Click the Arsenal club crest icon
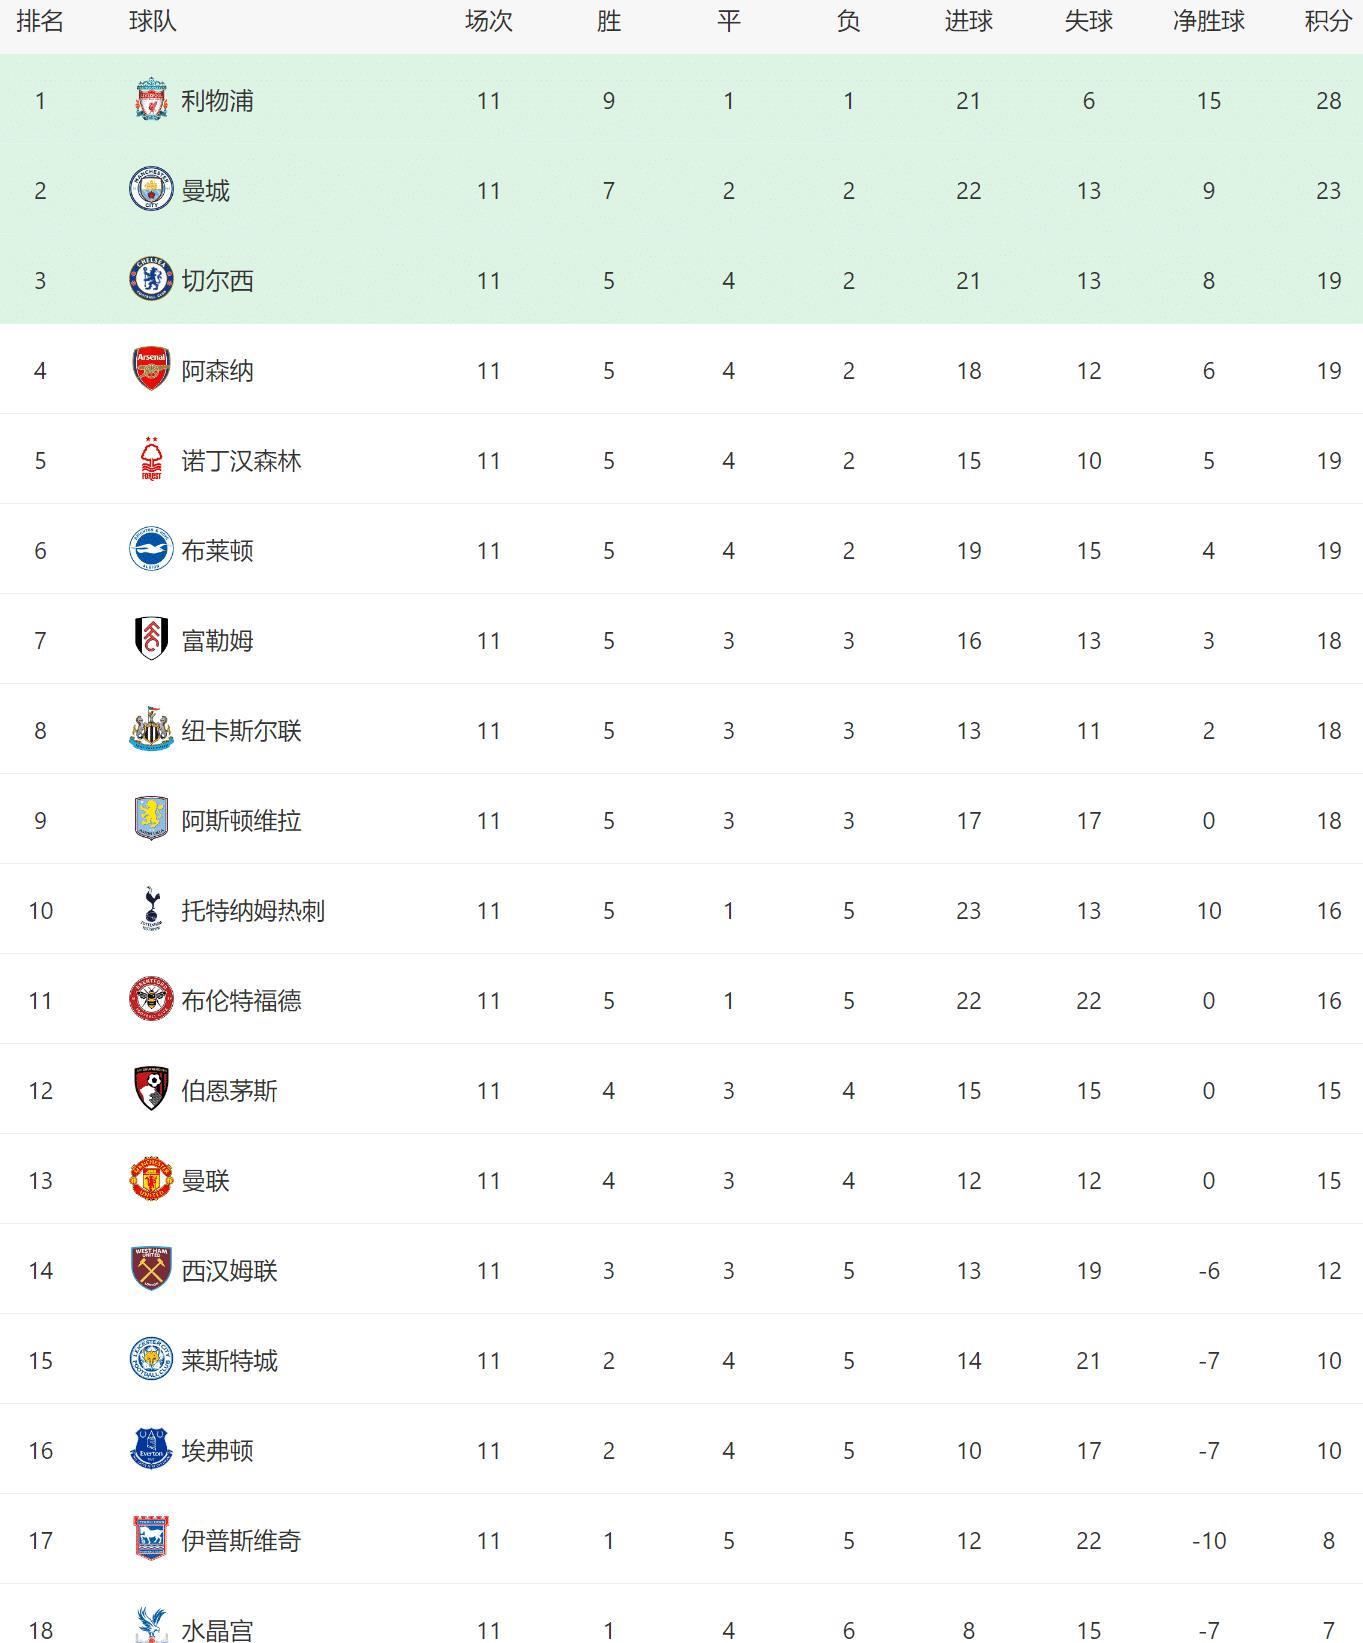Viewport: 1363px width, 1643px height. point(151,370)
